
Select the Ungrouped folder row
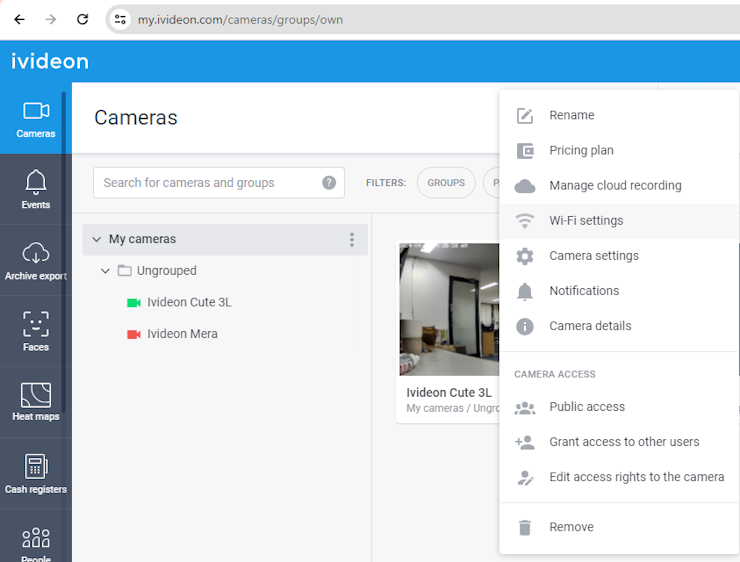click(225, 271)
